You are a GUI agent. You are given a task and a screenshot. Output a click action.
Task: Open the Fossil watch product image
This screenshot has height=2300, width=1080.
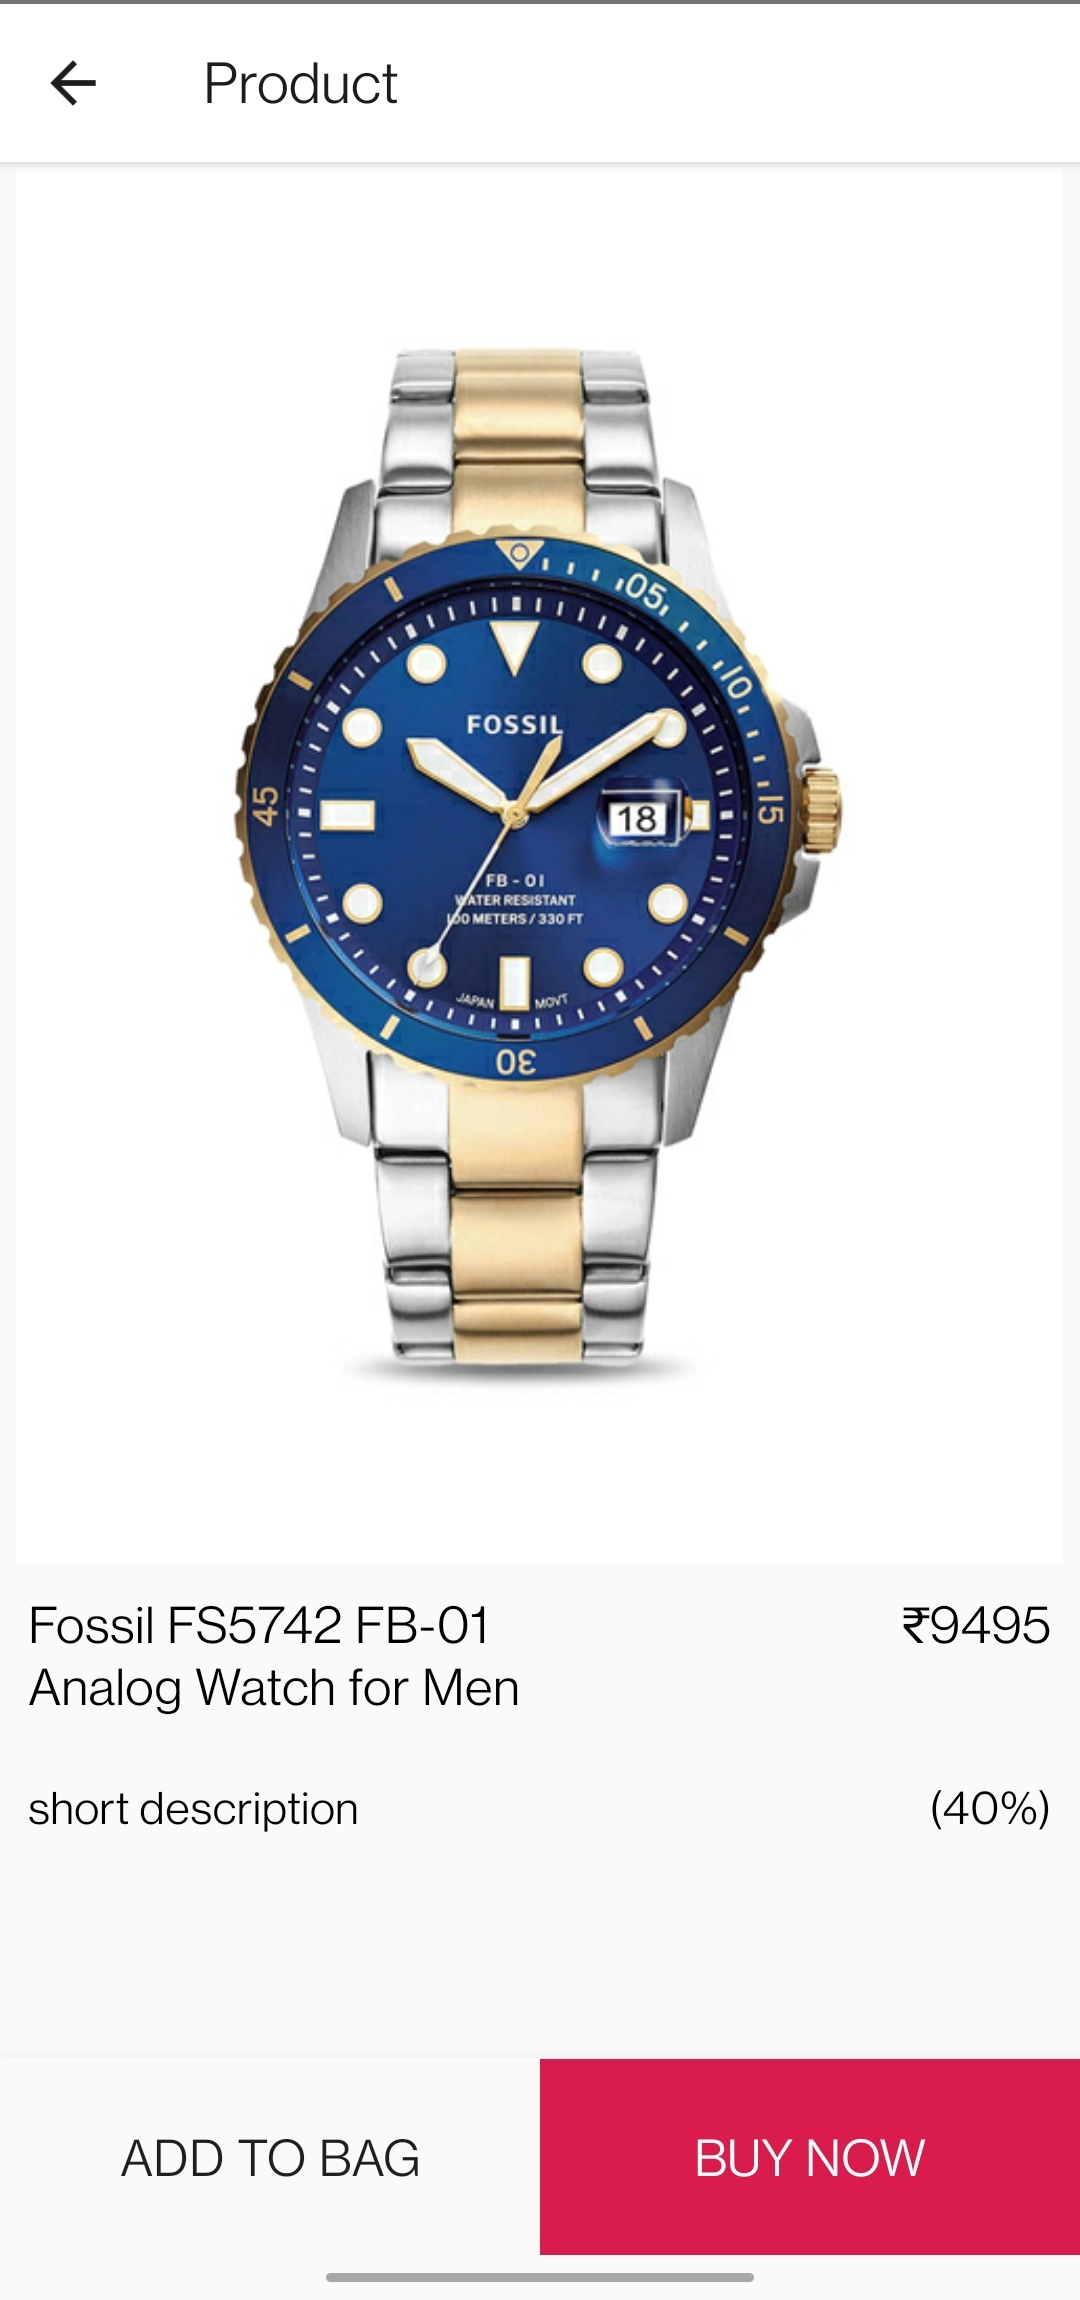[x=539, y=863]
